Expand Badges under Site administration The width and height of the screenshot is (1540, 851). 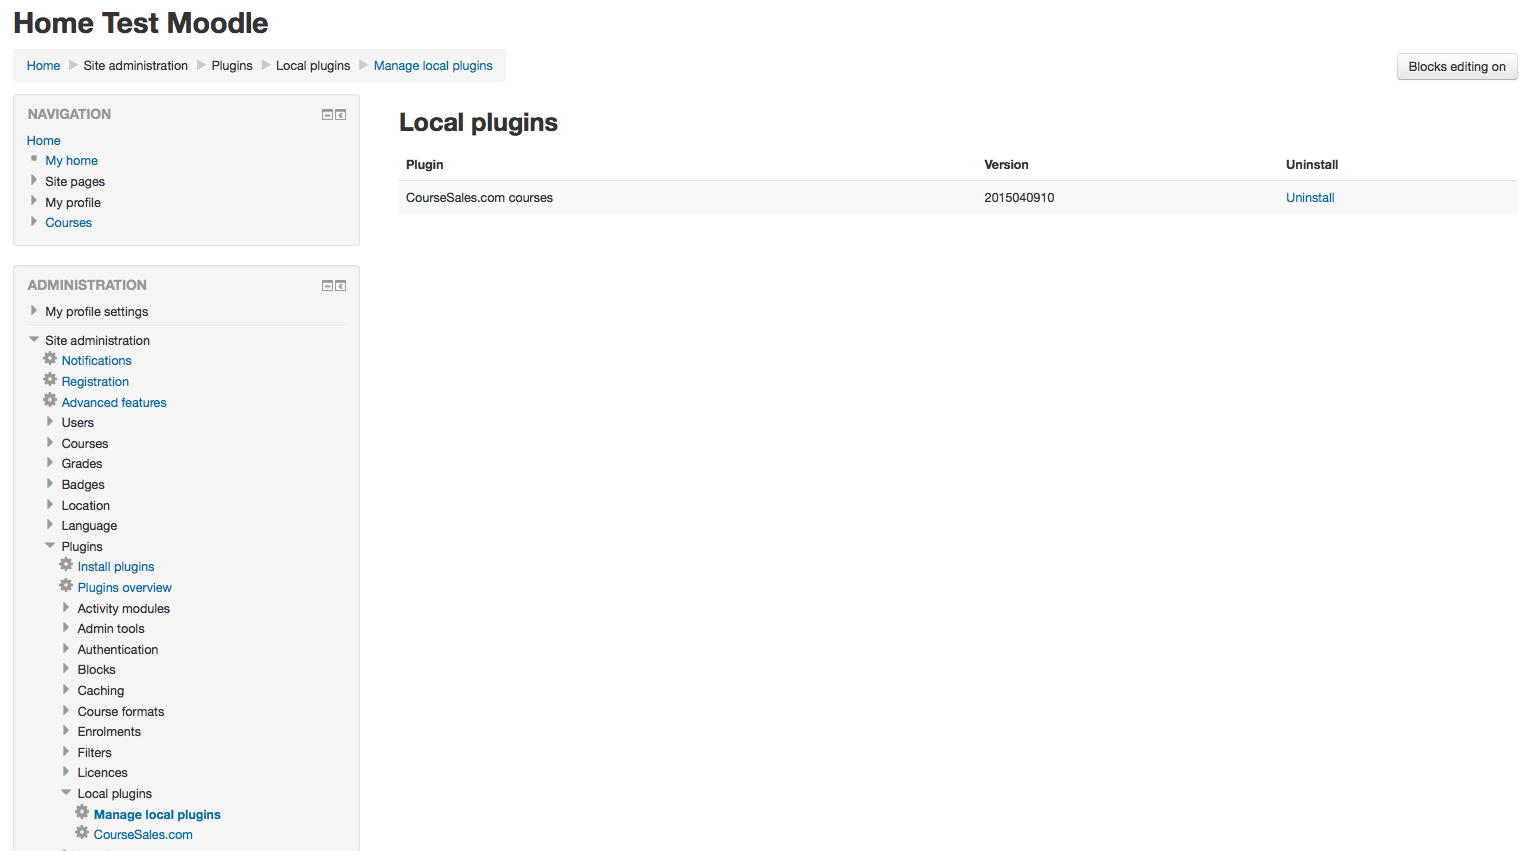tap(50, 484)
